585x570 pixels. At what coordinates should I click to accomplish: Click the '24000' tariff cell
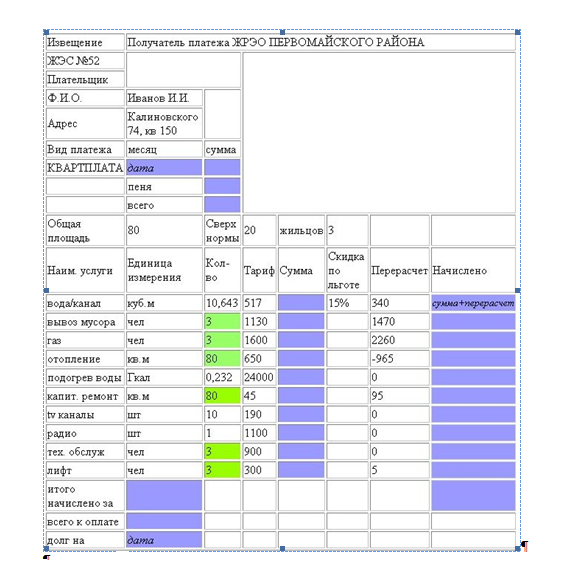point(259,377)
